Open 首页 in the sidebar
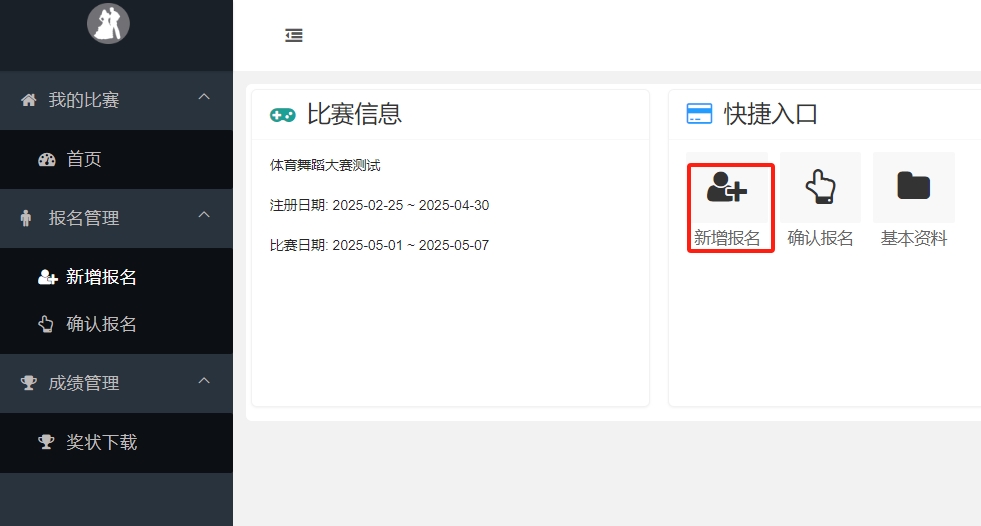The width and height of the screenshot is (981, 526). point(84,160)
